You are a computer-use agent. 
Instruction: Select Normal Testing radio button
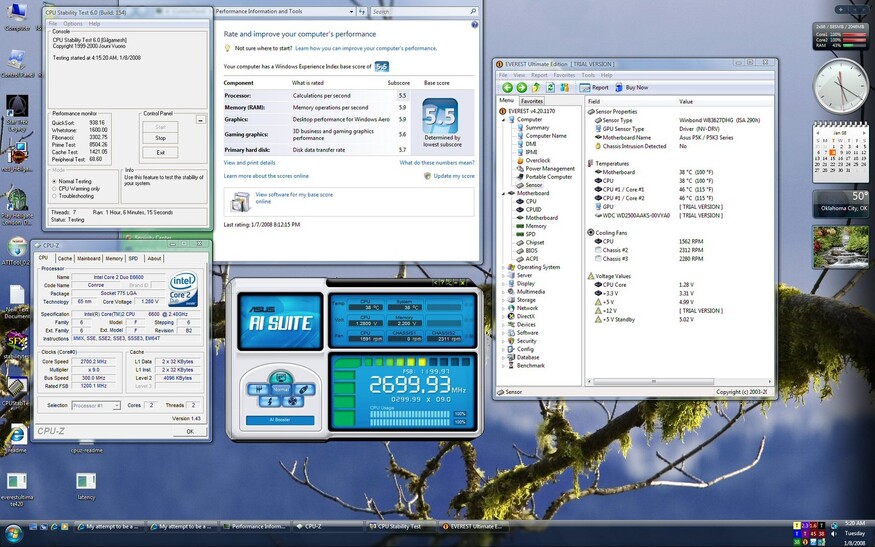coord(54,181)
